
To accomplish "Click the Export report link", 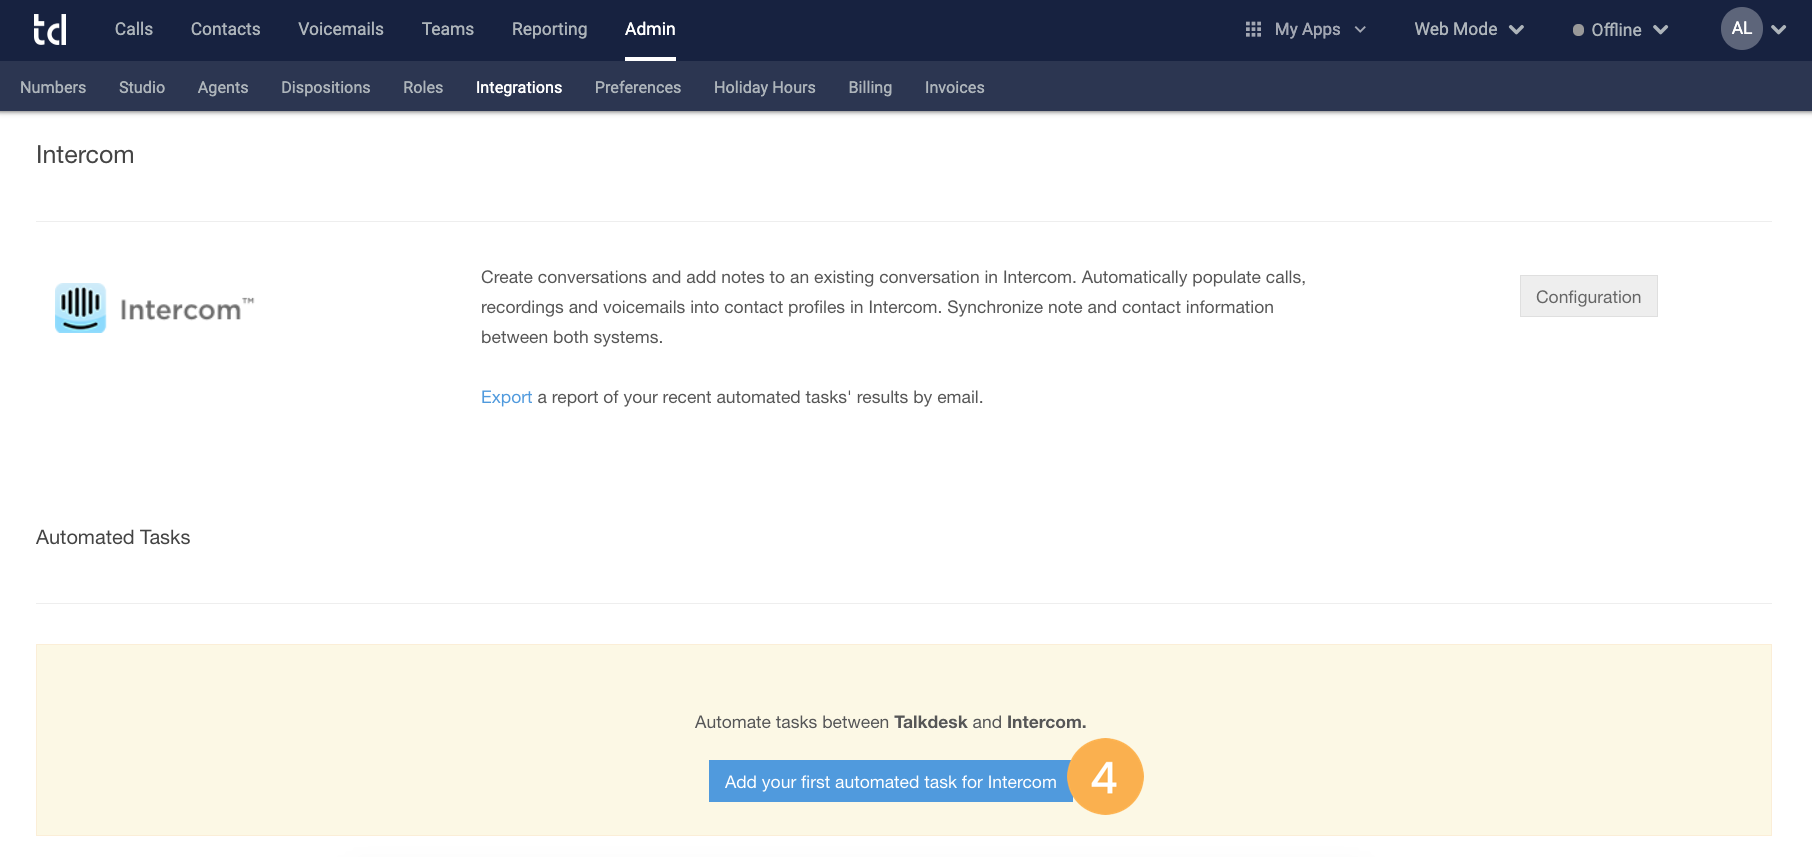I will coord(506,397).
